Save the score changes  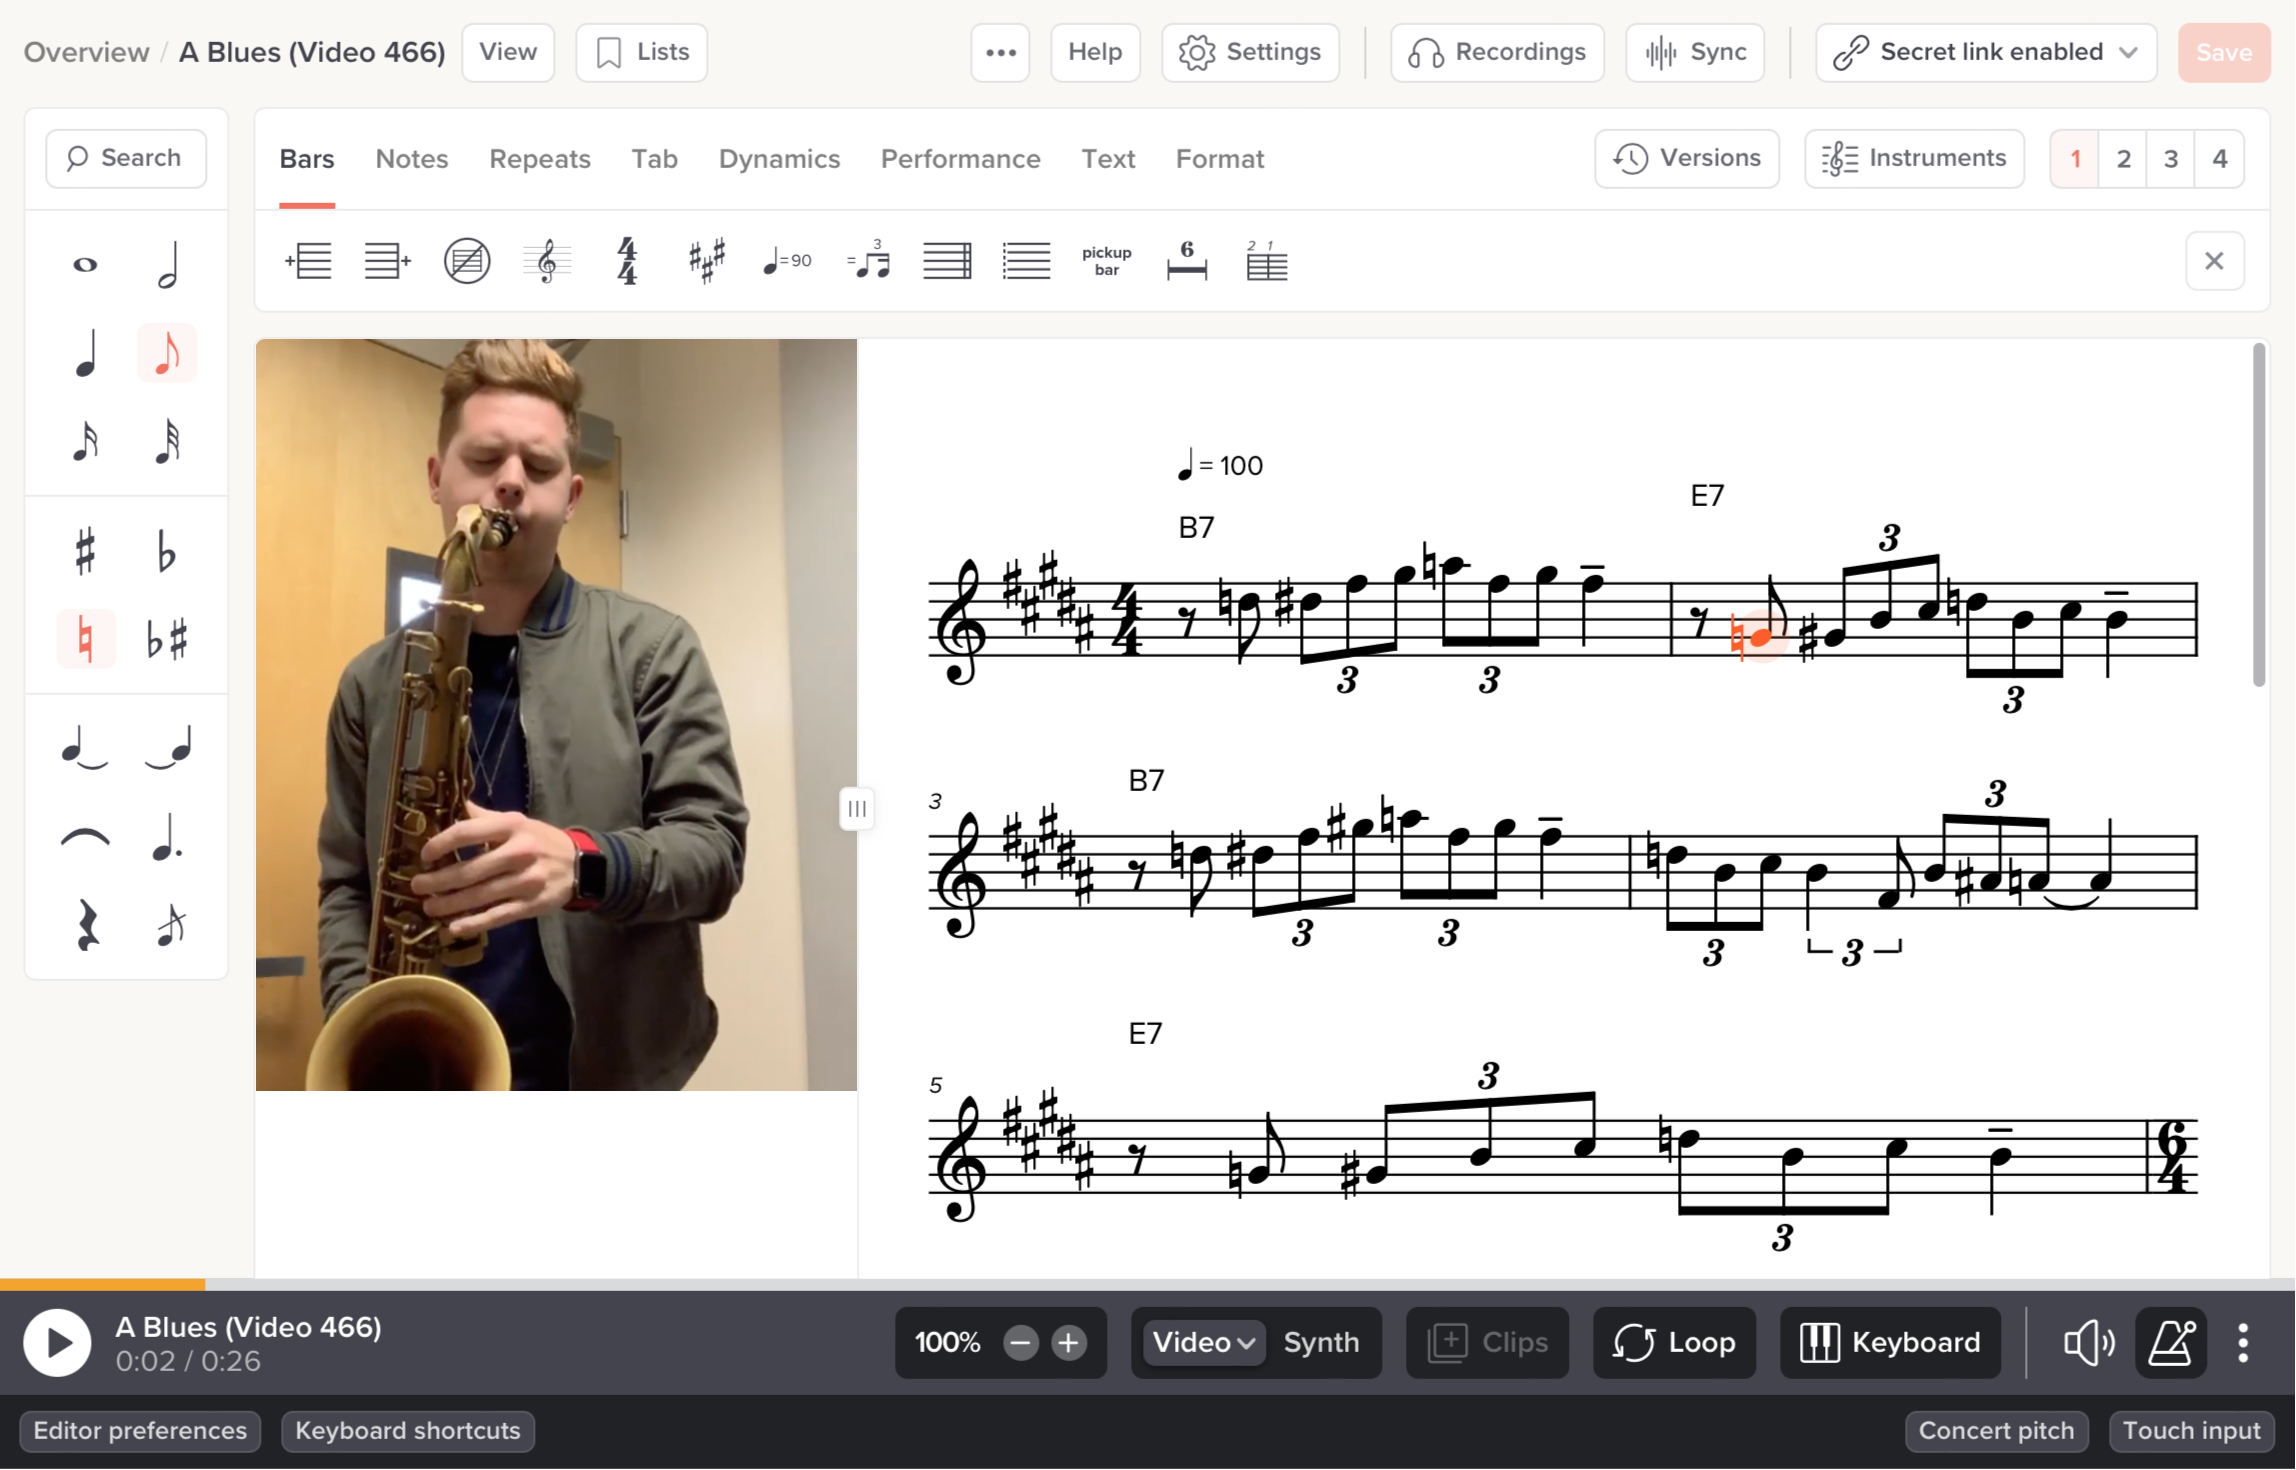pos(2223,52)
